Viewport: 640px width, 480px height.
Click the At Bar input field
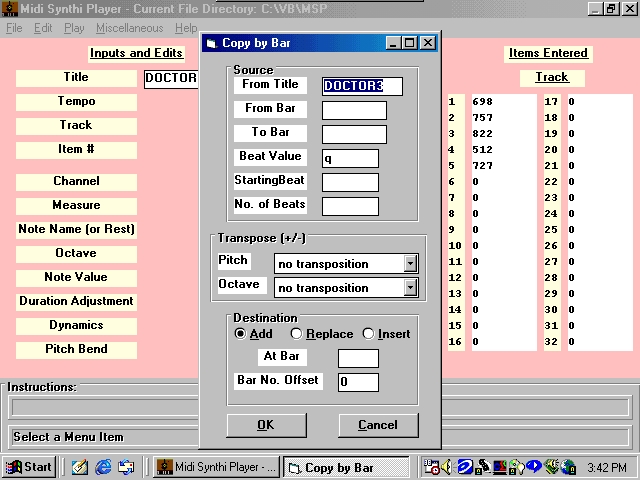click(x=358, y=358)
